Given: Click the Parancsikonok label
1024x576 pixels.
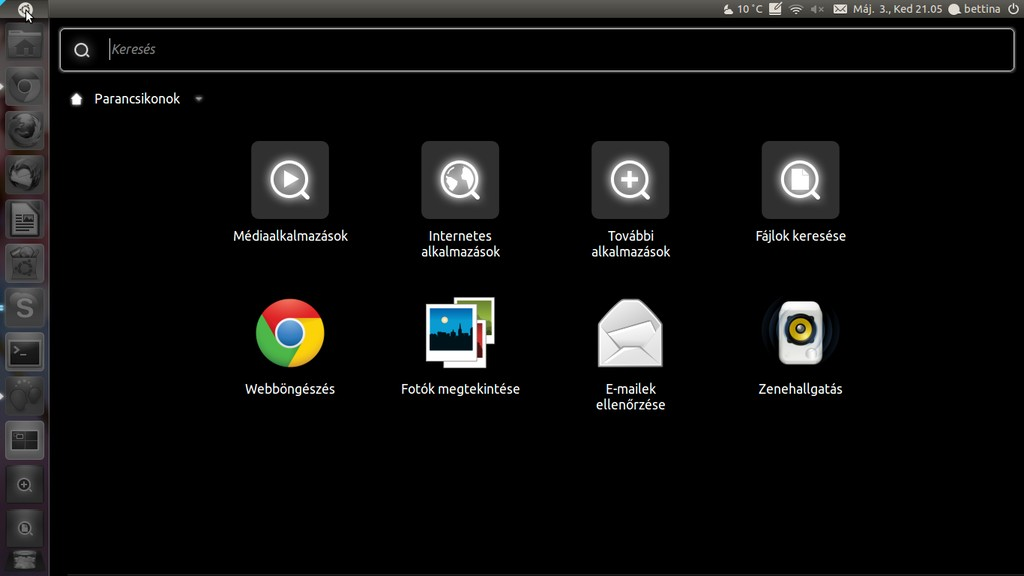Looking at the screenshot, I should coord(137,99).
